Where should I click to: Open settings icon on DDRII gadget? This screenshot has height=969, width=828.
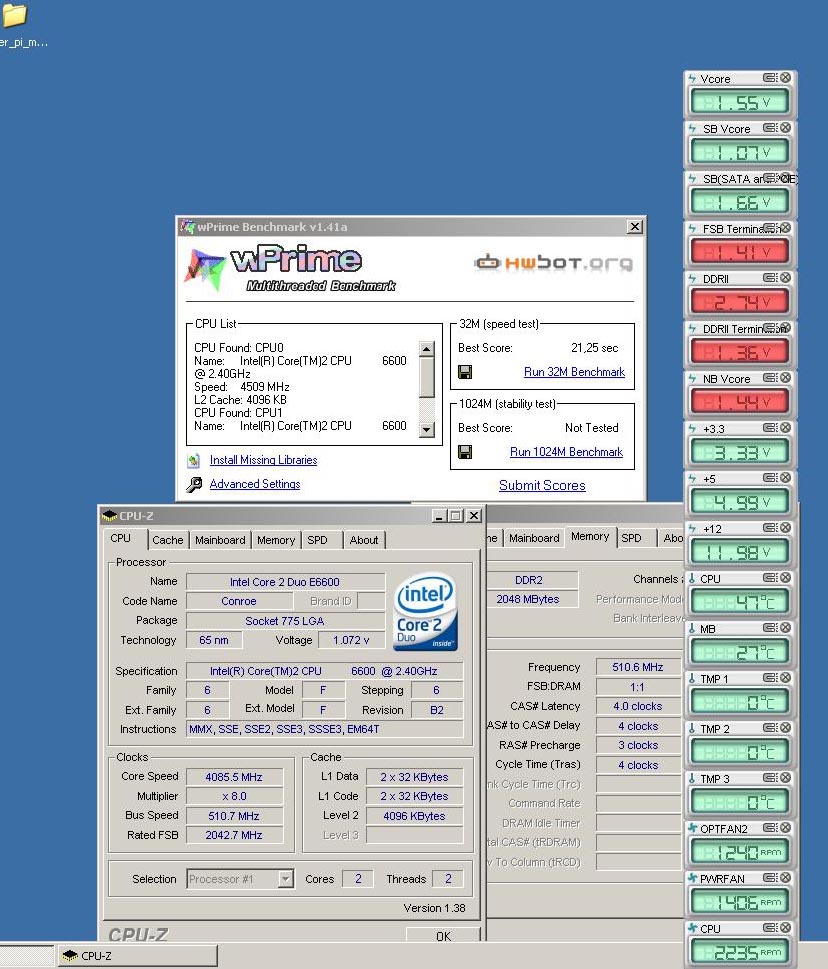tap(770, 278)
